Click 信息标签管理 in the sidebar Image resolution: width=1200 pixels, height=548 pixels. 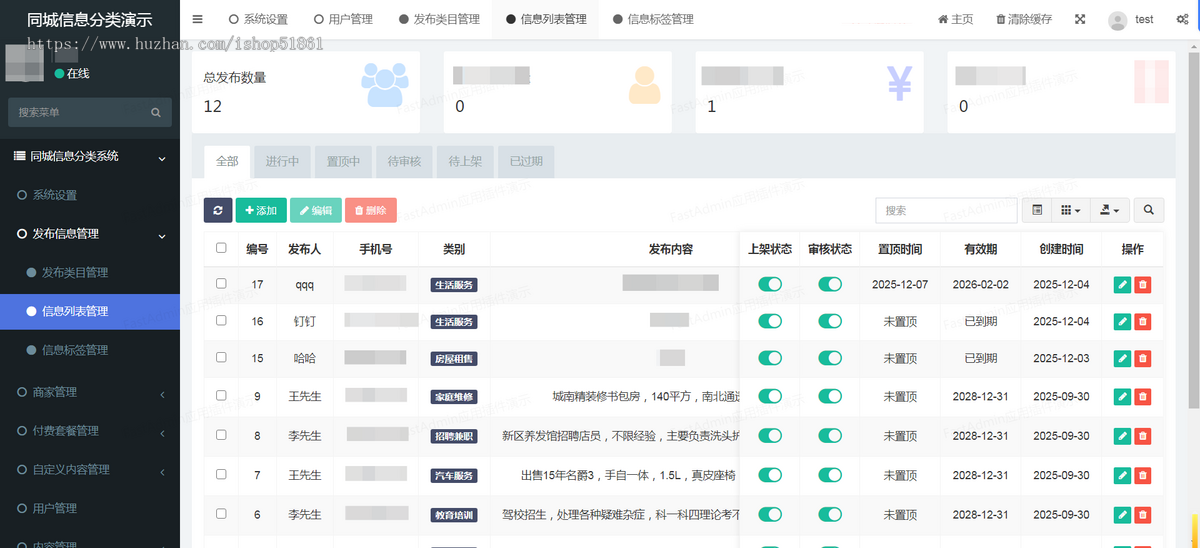pos(90,350)
